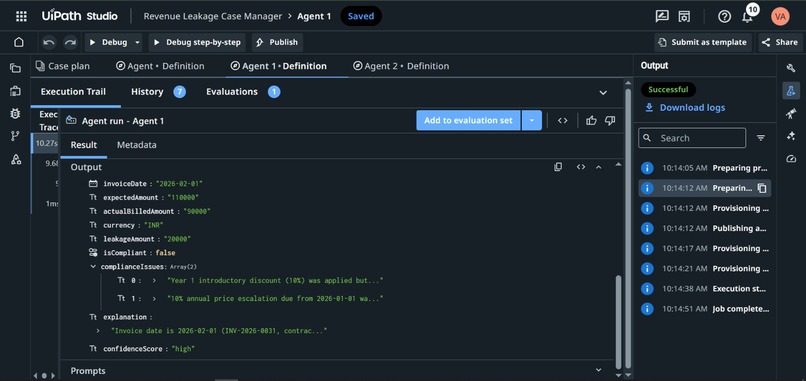Select the test flask panel icon
806x381 pixels.
(791, 91)
